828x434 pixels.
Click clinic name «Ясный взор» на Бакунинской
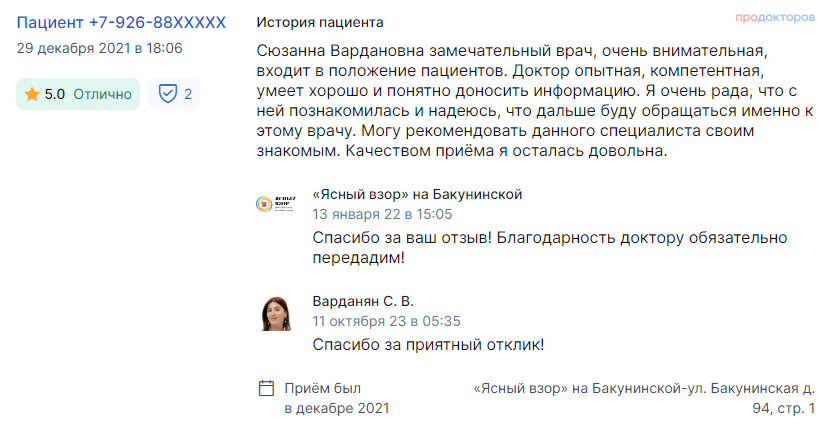coord(417,194)
